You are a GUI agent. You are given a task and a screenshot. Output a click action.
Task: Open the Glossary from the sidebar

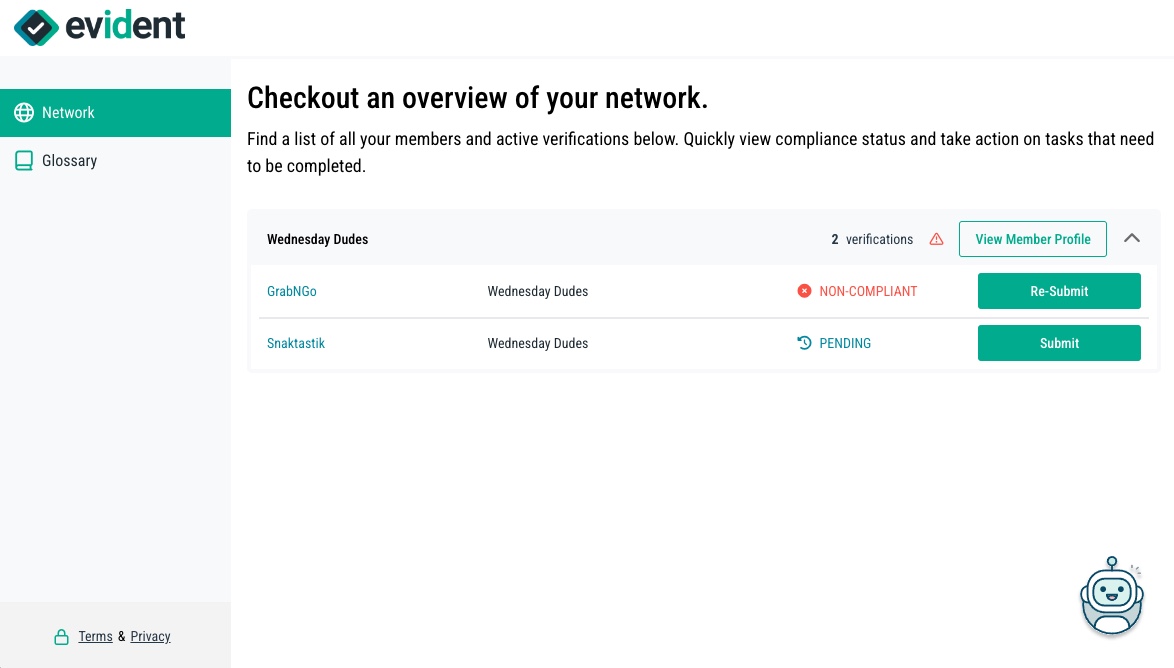(69, 160)
